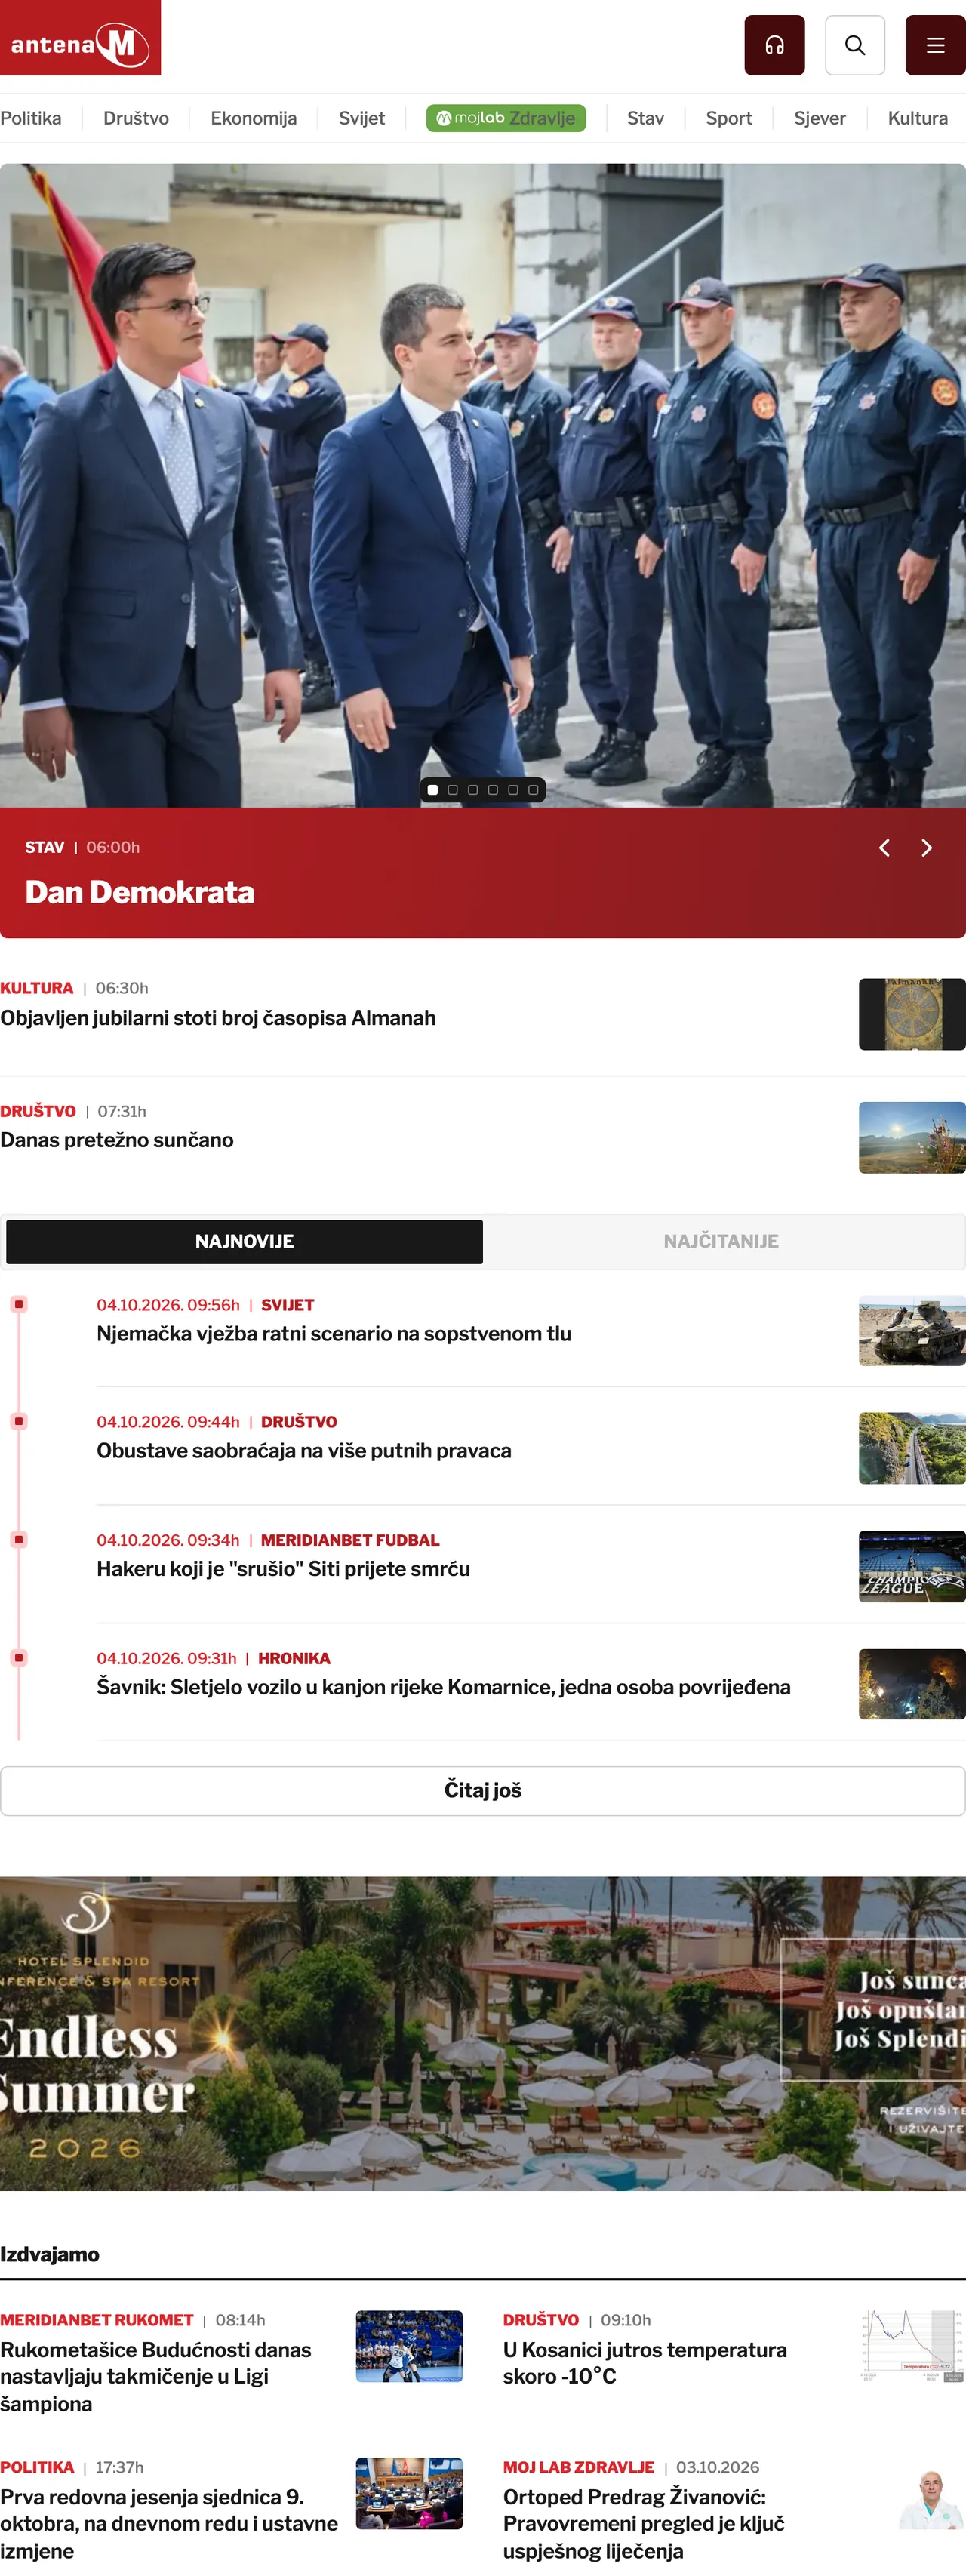This screenshot has height=2576, width=966.
Task: Show next slide with right arrow
Action: [x=927, y=848]
